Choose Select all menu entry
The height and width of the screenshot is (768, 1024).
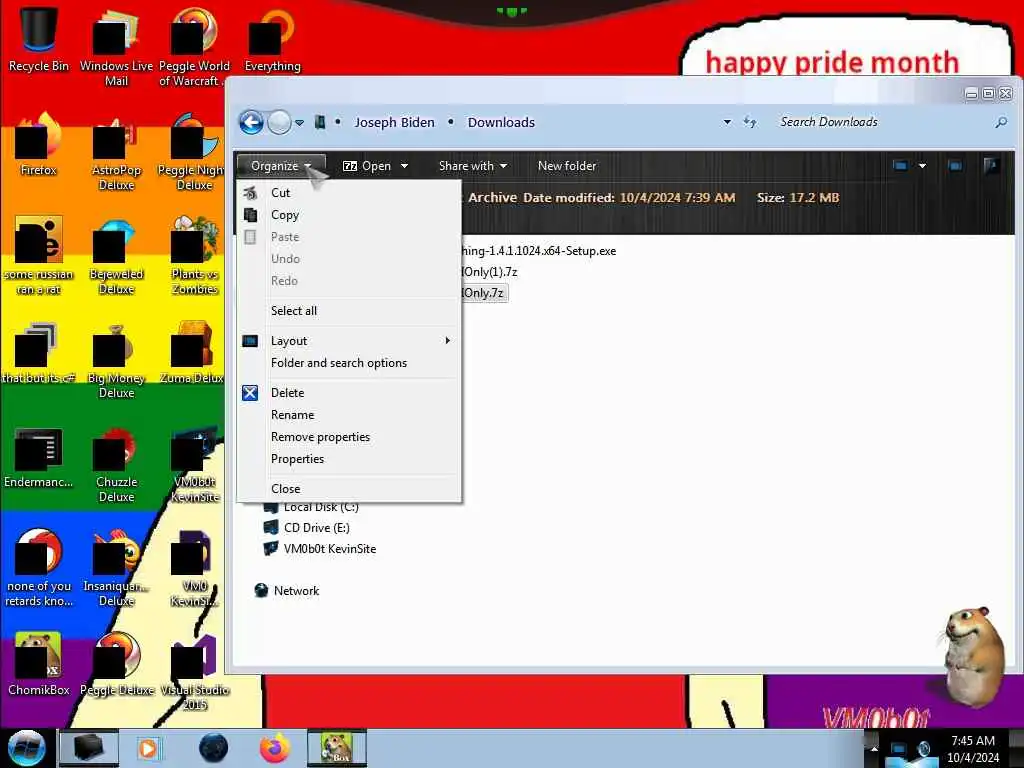[349, 311]
